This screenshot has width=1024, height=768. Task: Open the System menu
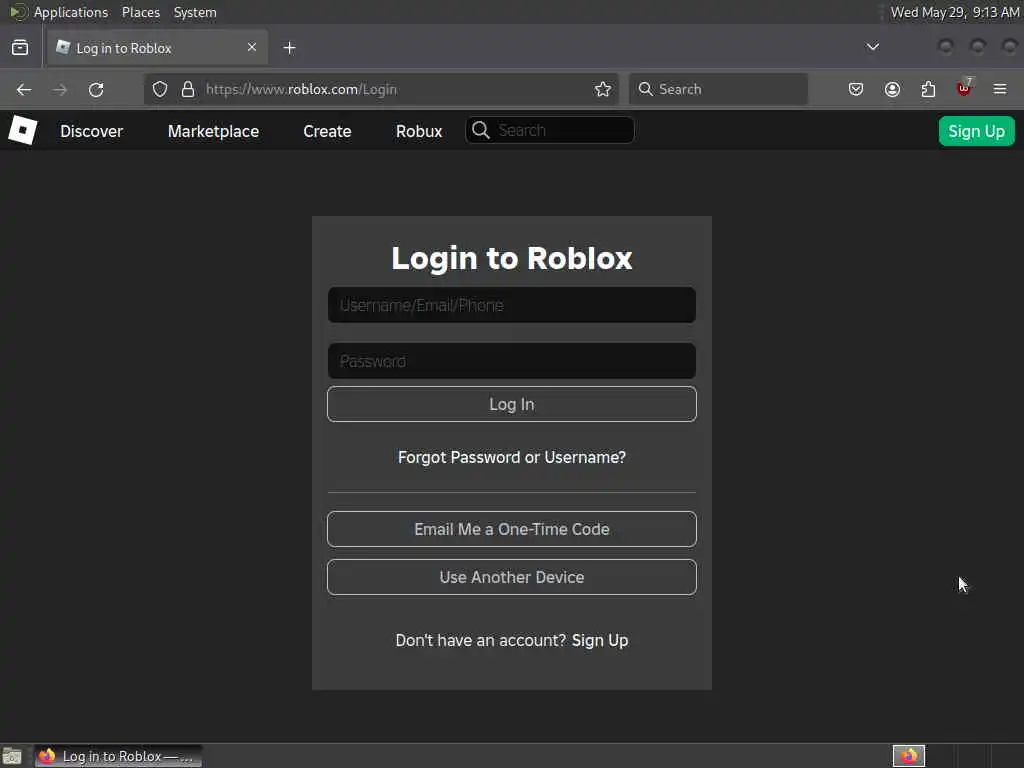click(x=195, y=12)
